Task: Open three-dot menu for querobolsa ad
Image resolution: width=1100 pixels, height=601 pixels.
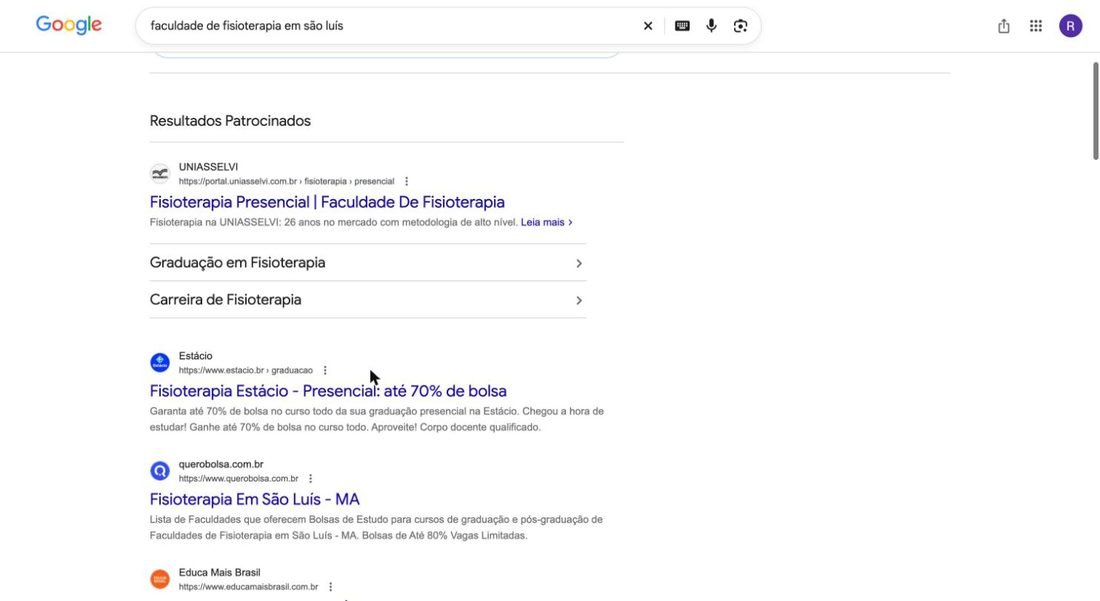Action: coord(310,478)
